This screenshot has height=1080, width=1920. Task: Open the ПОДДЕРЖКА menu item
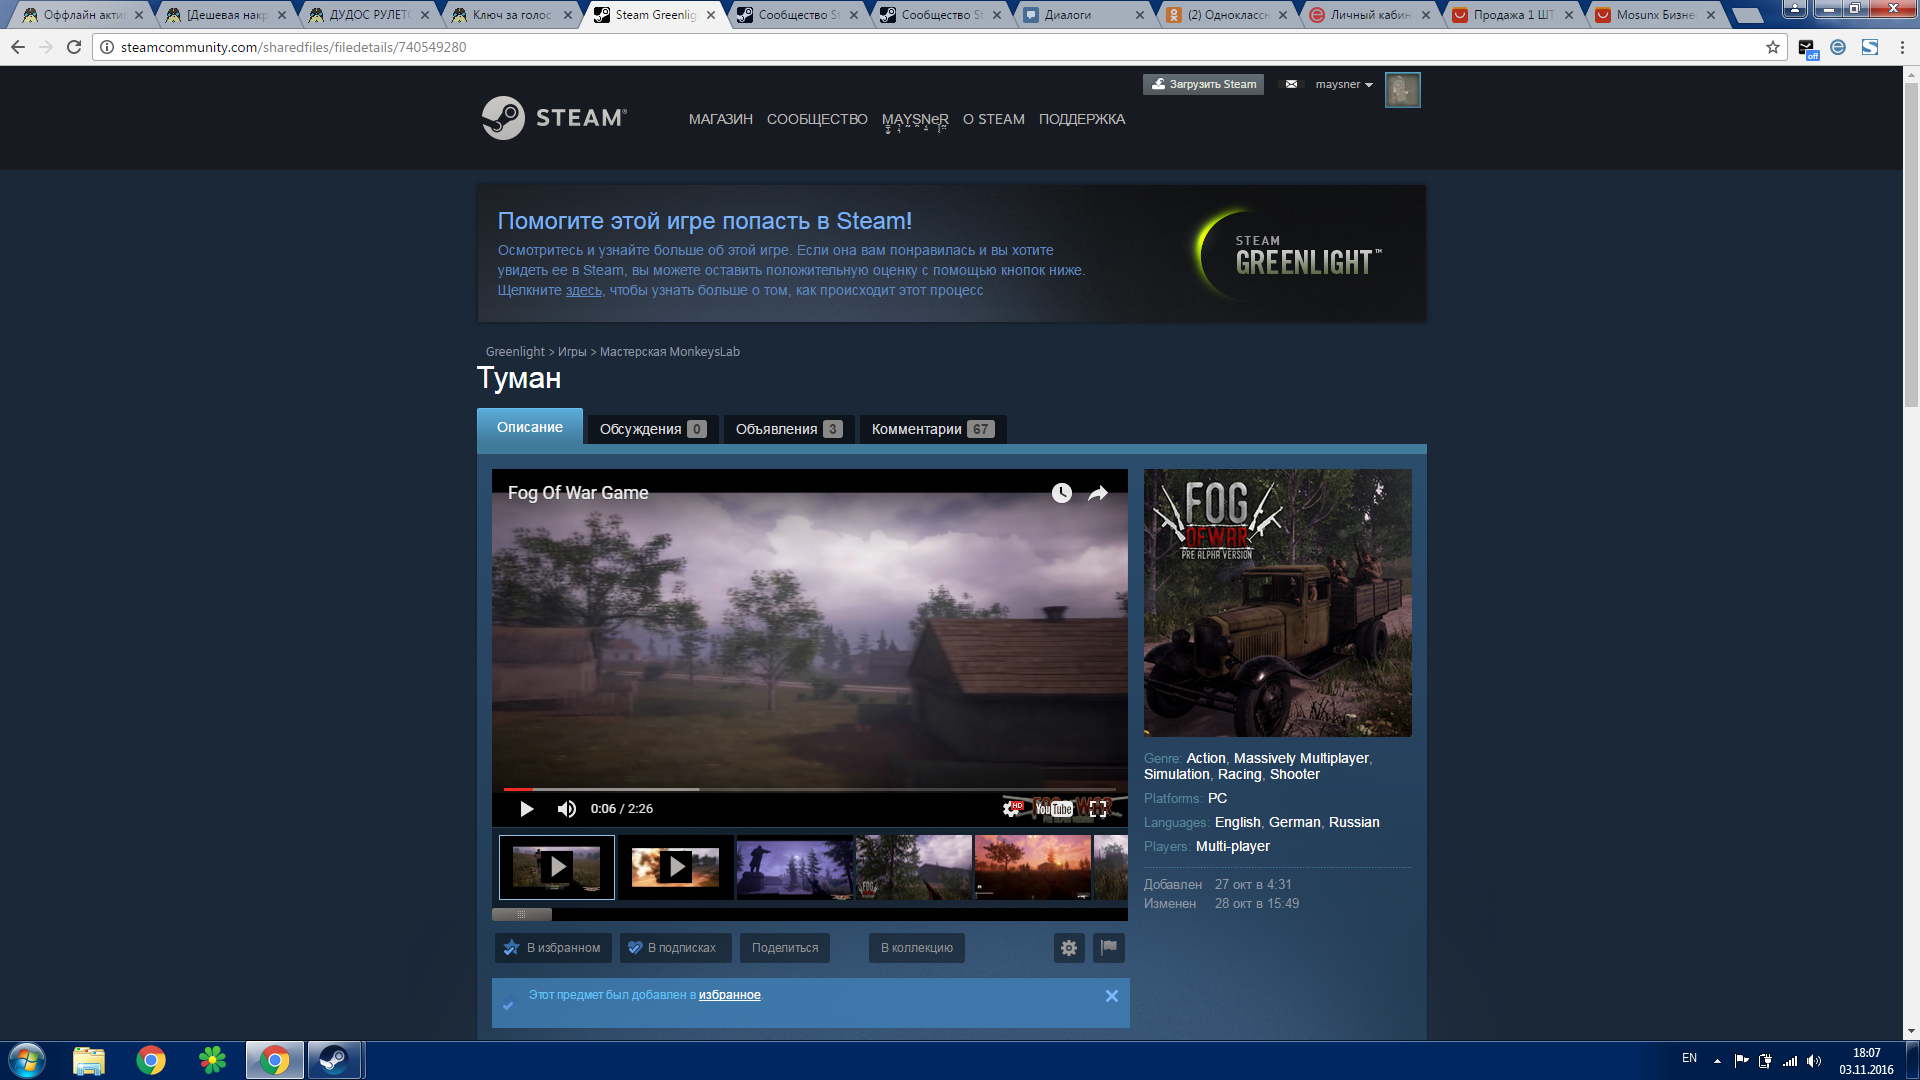1082,119
